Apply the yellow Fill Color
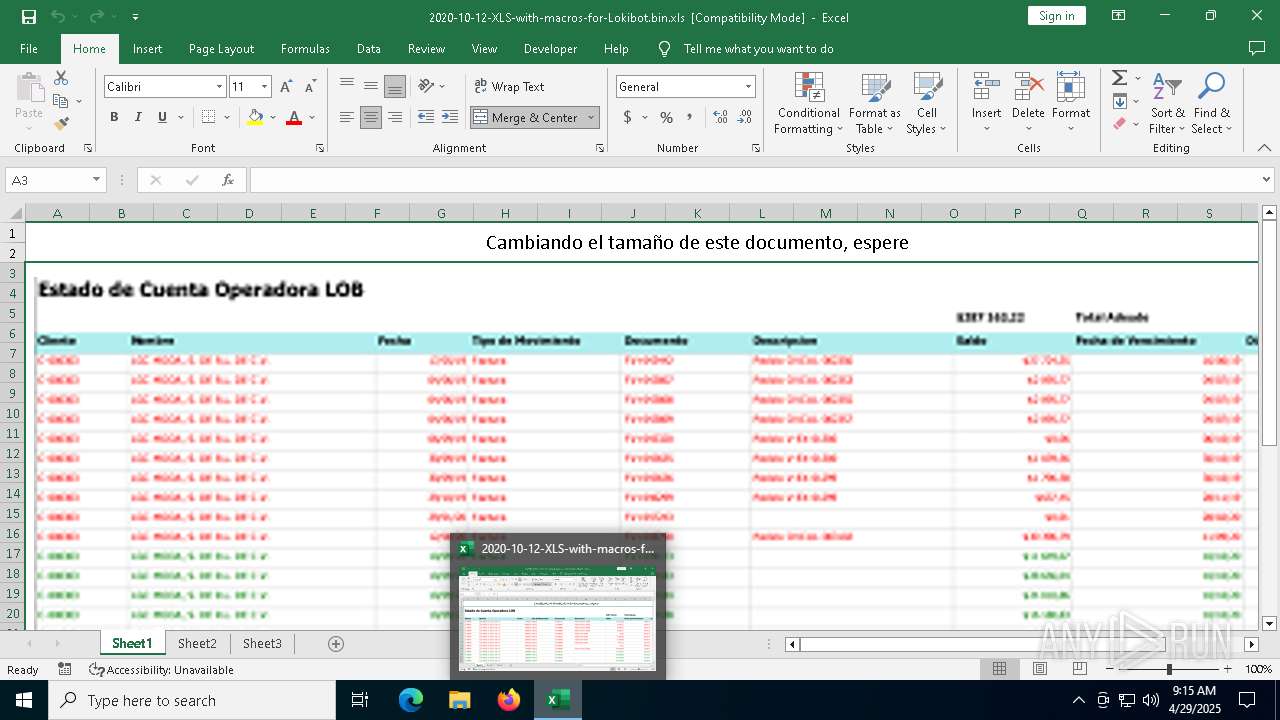This screenshot has width=1280, height=720. point(255,117)
